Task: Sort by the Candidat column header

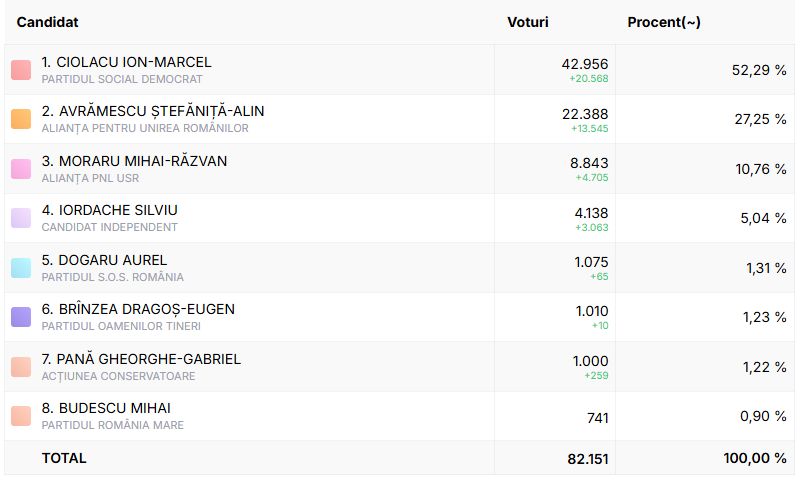Action: point(48,22)
